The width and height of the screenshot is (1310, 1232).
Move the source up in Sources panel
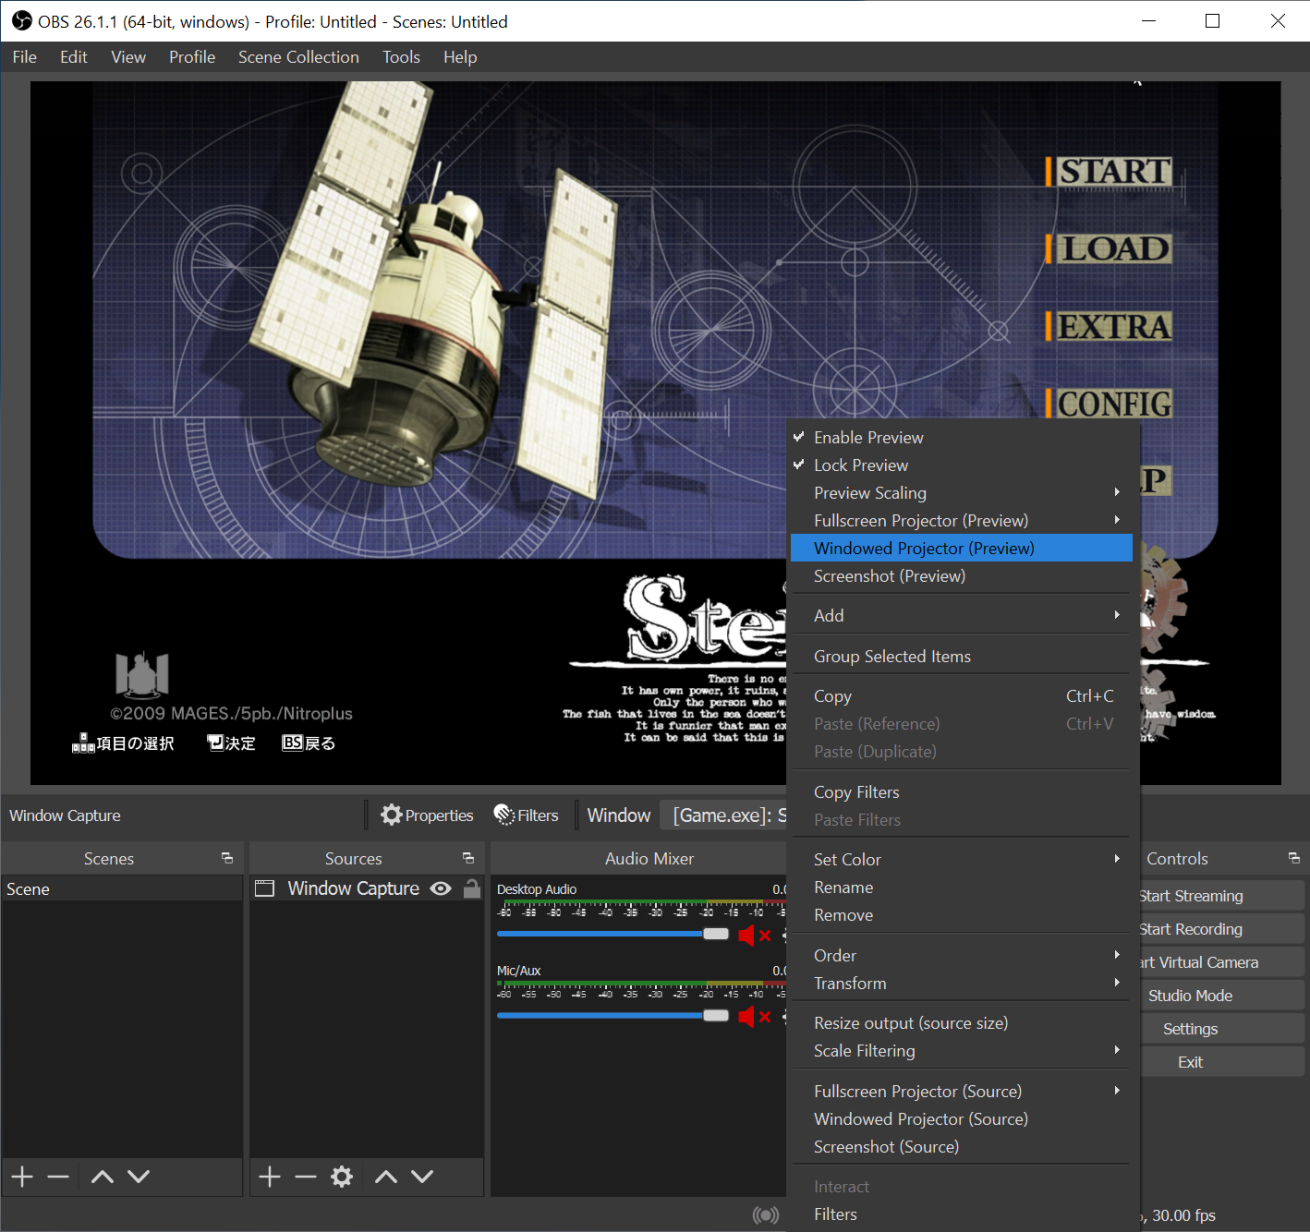pos(386,1177)
